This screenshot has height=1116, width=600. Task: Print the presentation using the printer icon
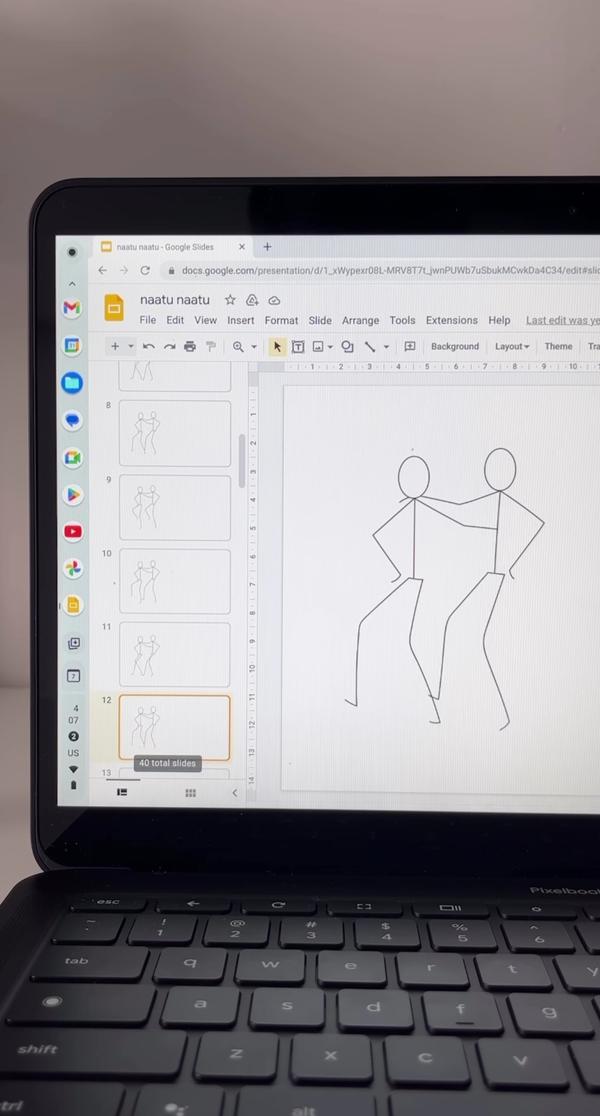click(x=190, y=346)
